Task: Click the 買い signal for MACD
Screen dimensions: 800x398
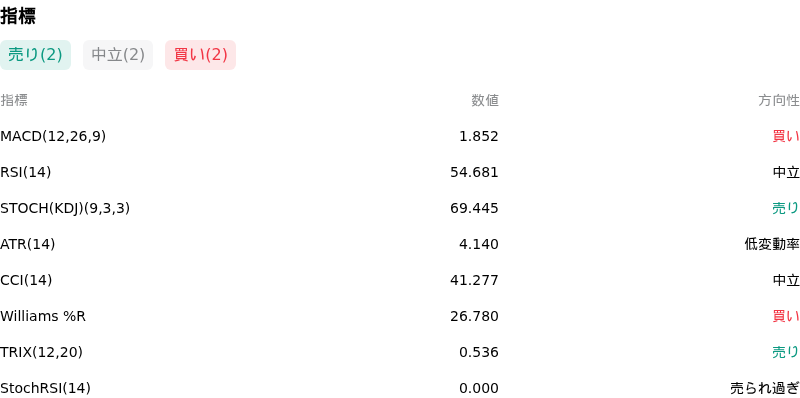Action: pyautogui.click(x=786, y=136)
